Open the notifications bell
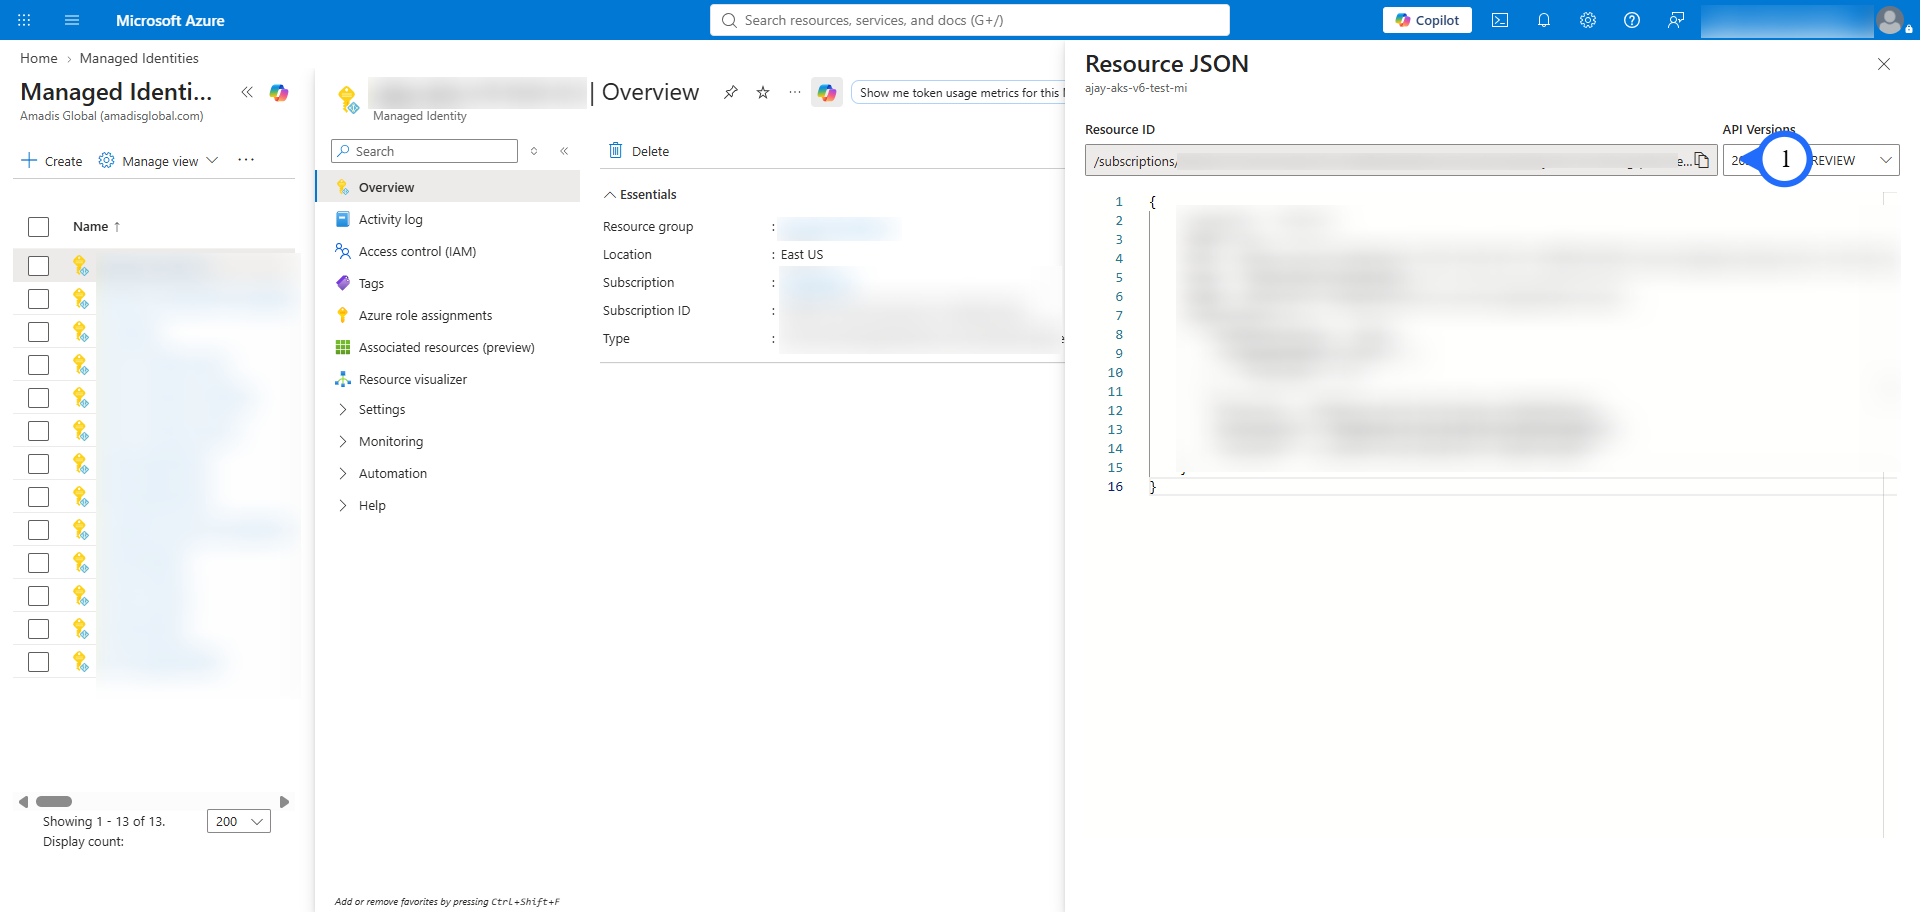The width and height of the screenshot is (1920, 912). (x=1544, y=20)
